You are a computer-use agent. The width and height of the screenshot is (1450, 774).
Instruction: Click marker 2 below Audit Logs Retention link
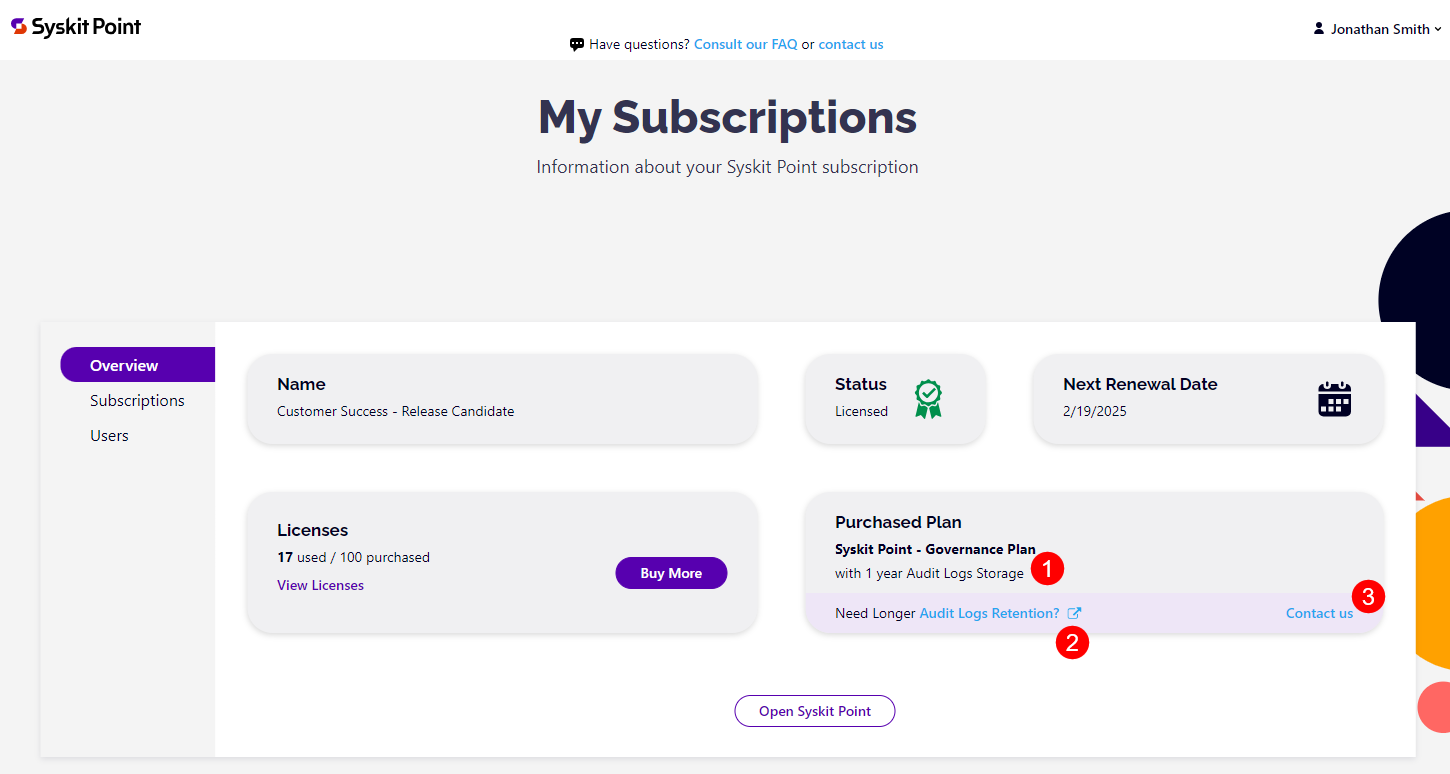1072,643
